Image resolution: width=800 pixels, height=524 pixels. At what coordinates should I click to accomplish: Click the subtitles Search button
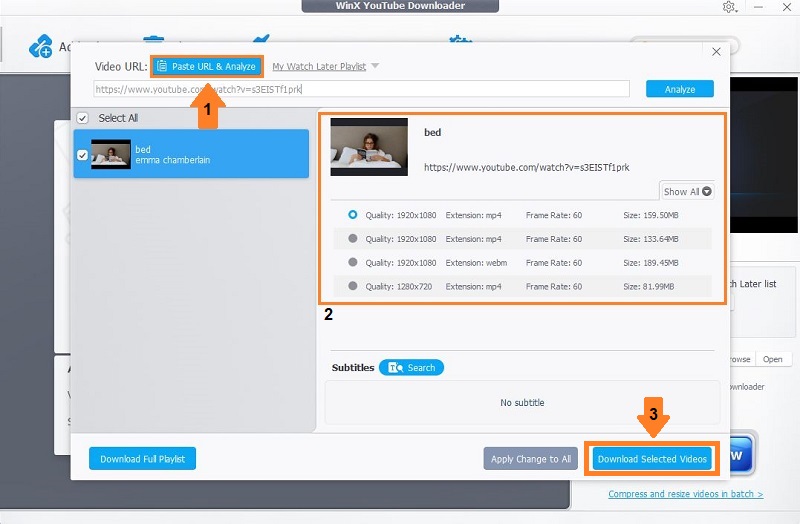[411, 368]
